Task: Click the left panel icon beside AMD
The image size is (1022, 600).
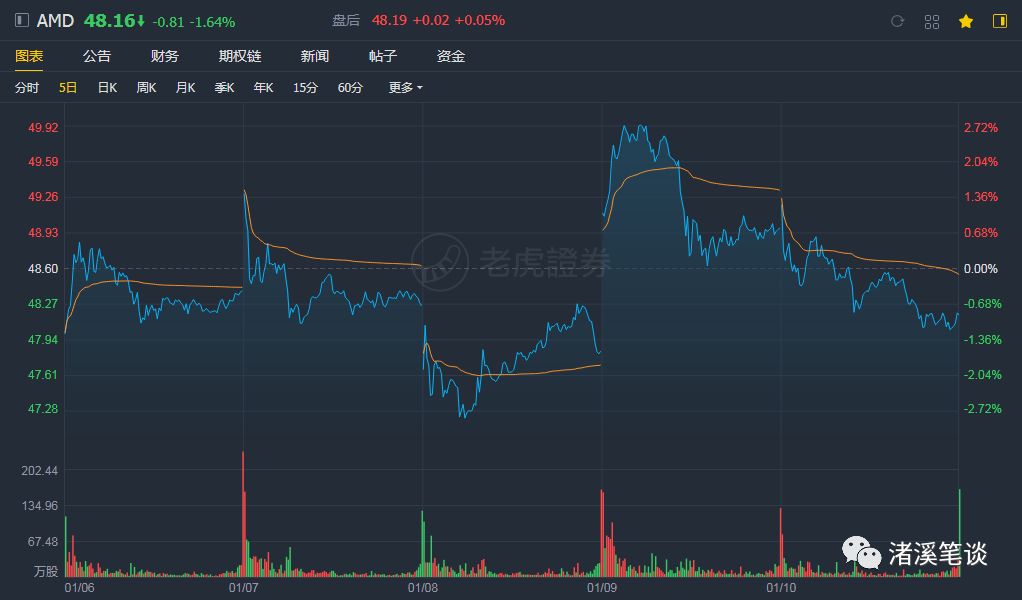Action: point(22,20)
